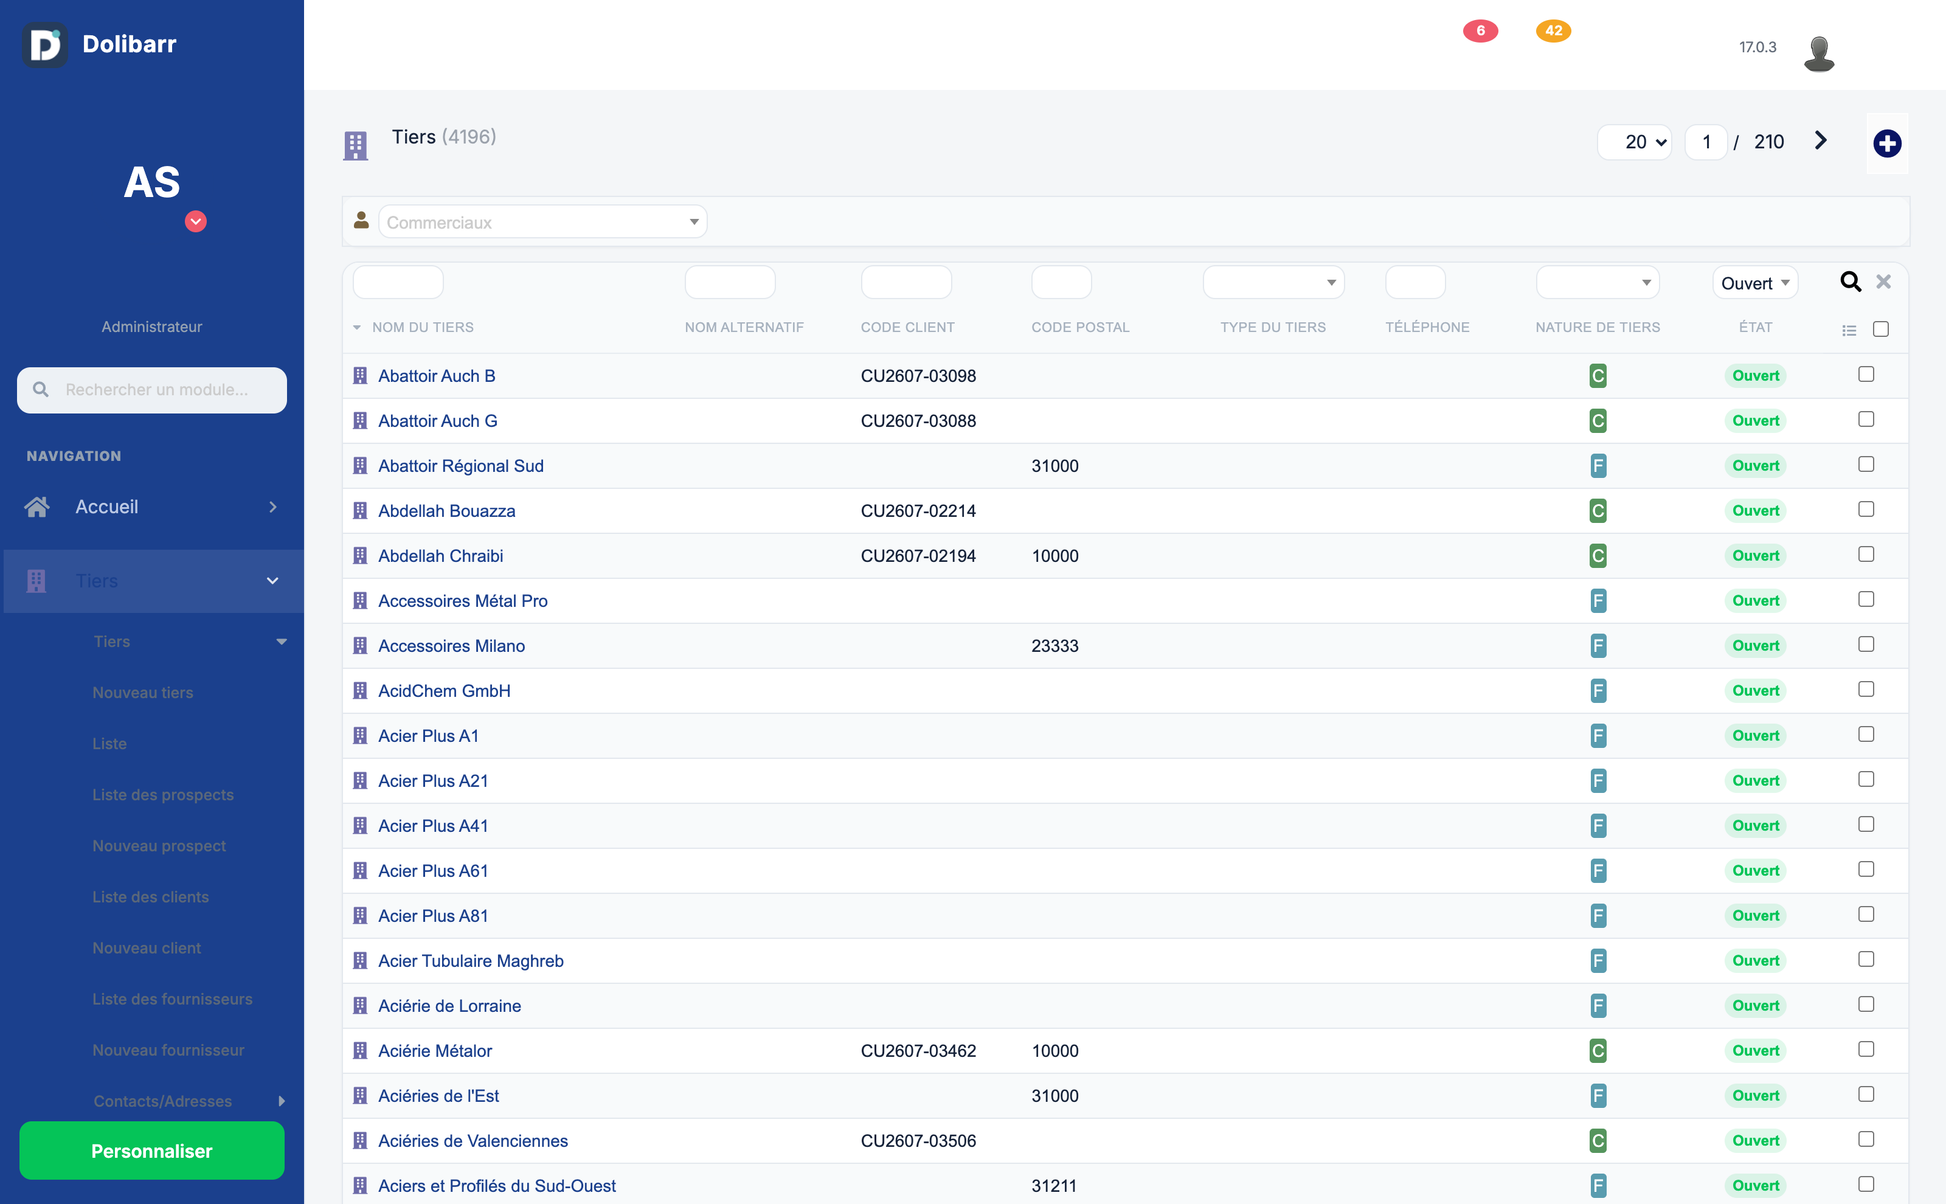Sort by Code client column header
1946x1204 pixels.
click(x=907, y=327)
